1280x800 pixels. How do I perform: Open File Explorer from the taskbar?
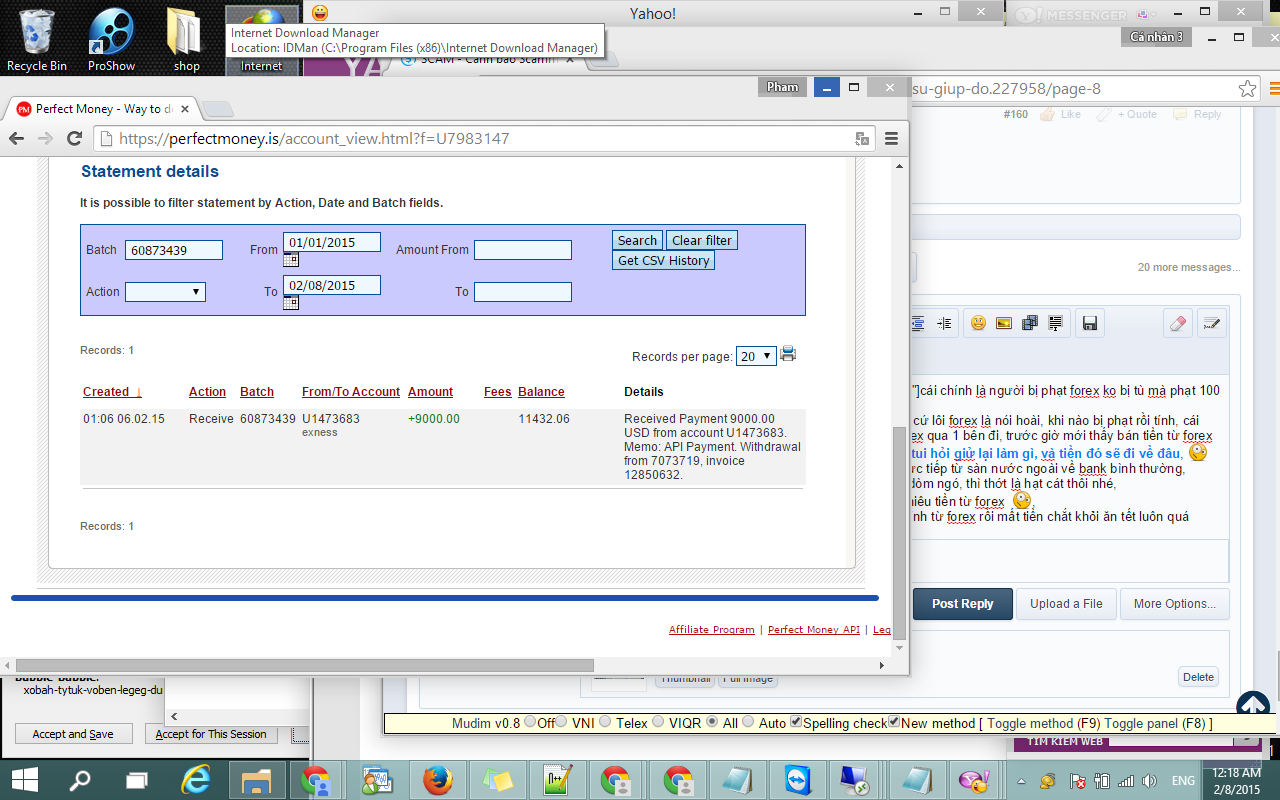point(258,779)
